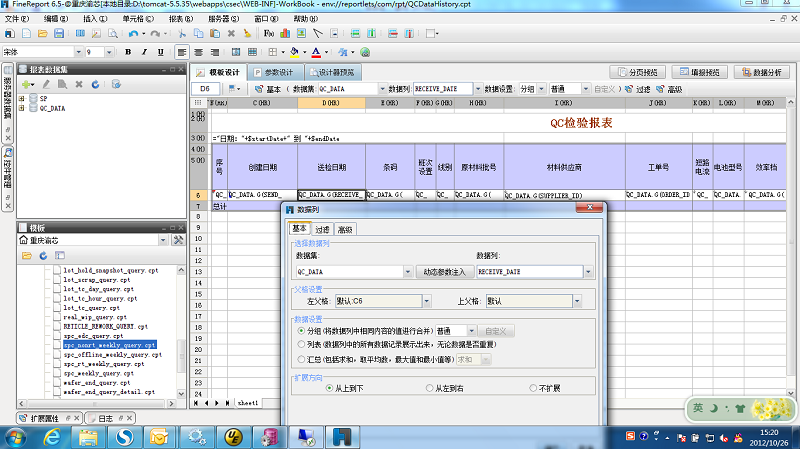Toggle Bold text formatting
Image resolution: width=800 pixels, height=449 pixels.
(129, 52)
